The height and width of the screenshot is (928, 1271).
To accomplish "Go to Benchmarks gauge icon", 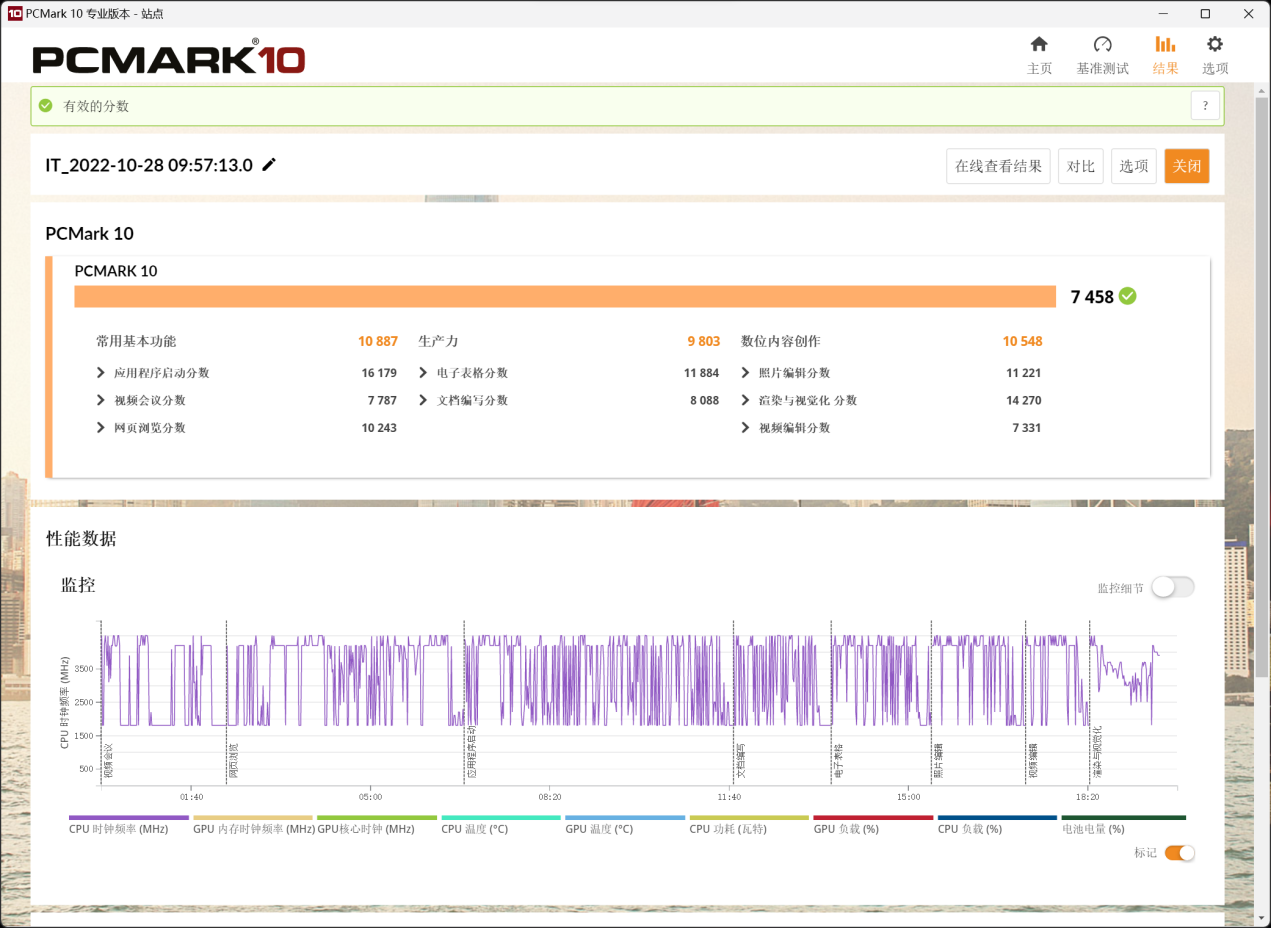I will tap(1102, 45).
